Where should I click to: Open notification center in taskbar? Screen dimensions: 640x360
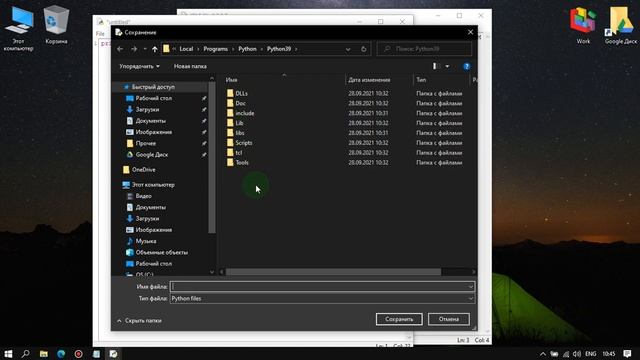pos(627,353)
